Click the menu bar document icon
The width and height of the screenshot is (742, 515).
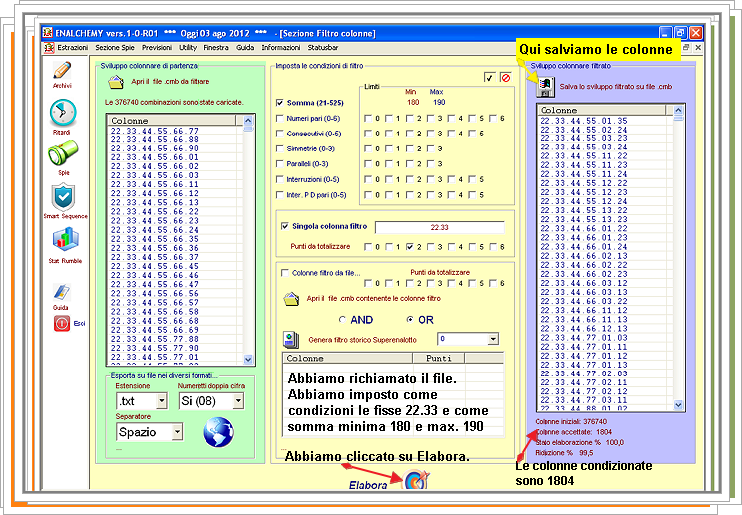pos(49,48)
